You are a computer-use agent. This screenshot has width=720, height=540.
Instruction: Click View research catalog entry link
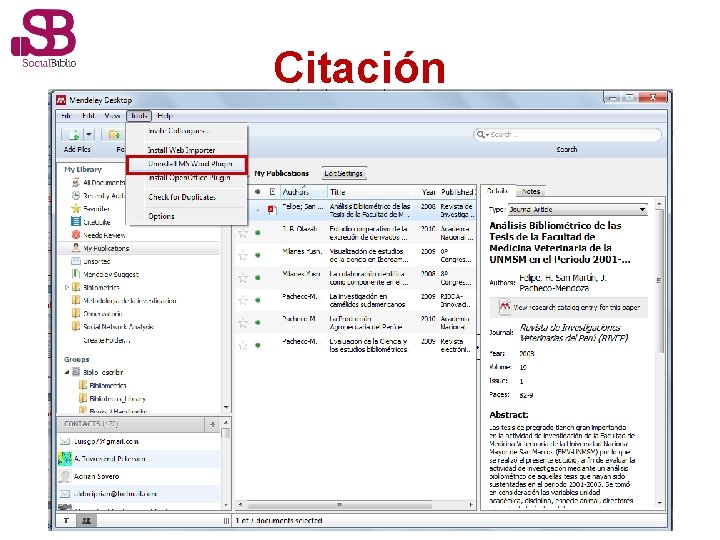(x=569, y=307)
